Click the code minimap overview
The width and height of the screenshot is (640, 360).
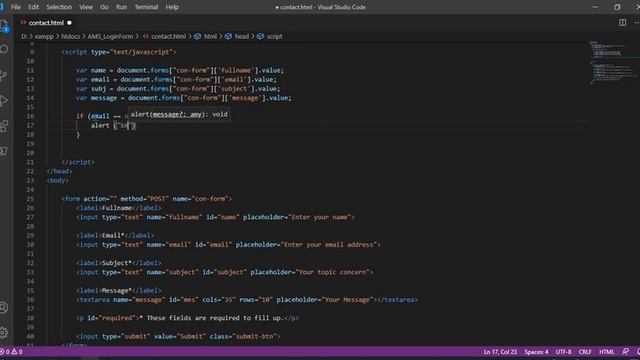click(x=612, y=62)
